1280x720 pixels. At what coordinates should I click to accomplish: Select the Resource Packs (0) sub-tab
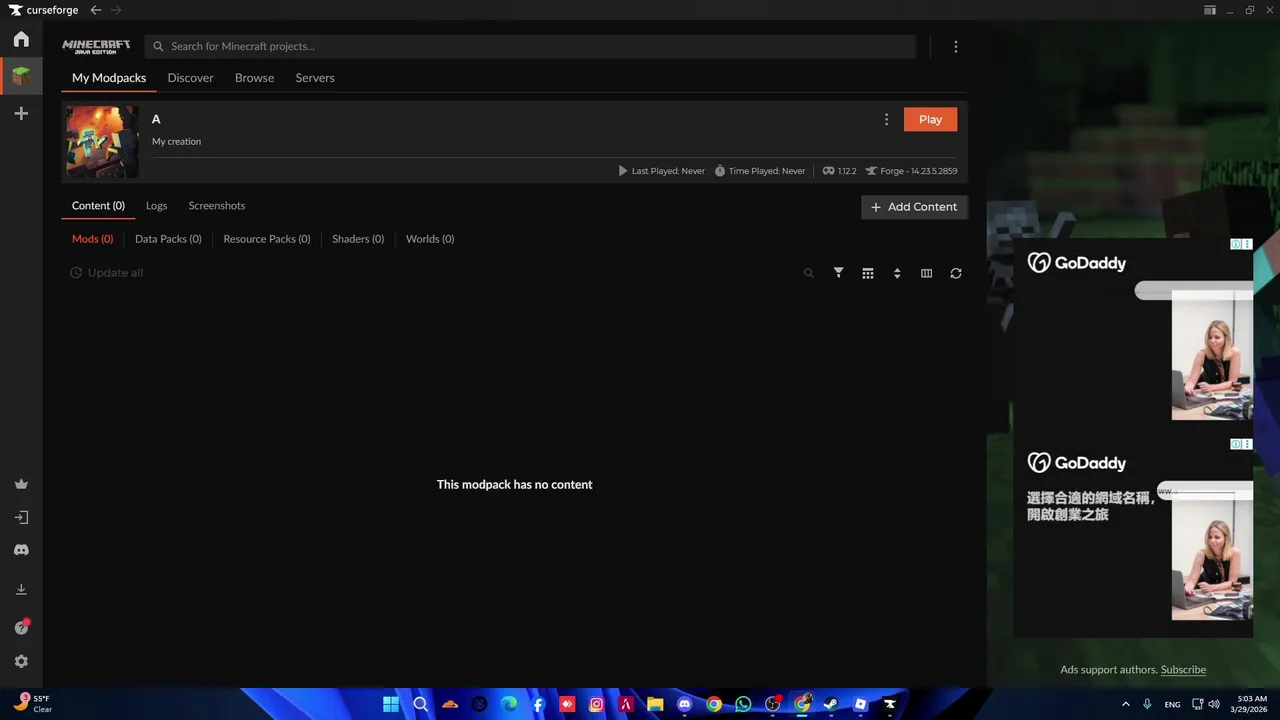pyautogui.click(x=267, y=239)
